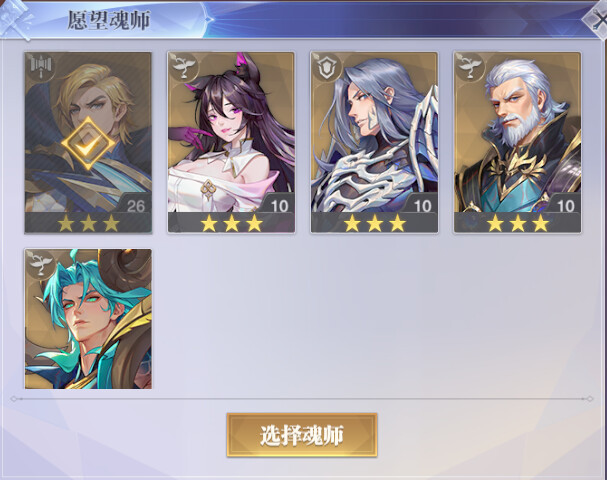Screen dimensions: 607x480
Task: Click the level 10 badge on the bearded elder
Action: pos(564,205)
